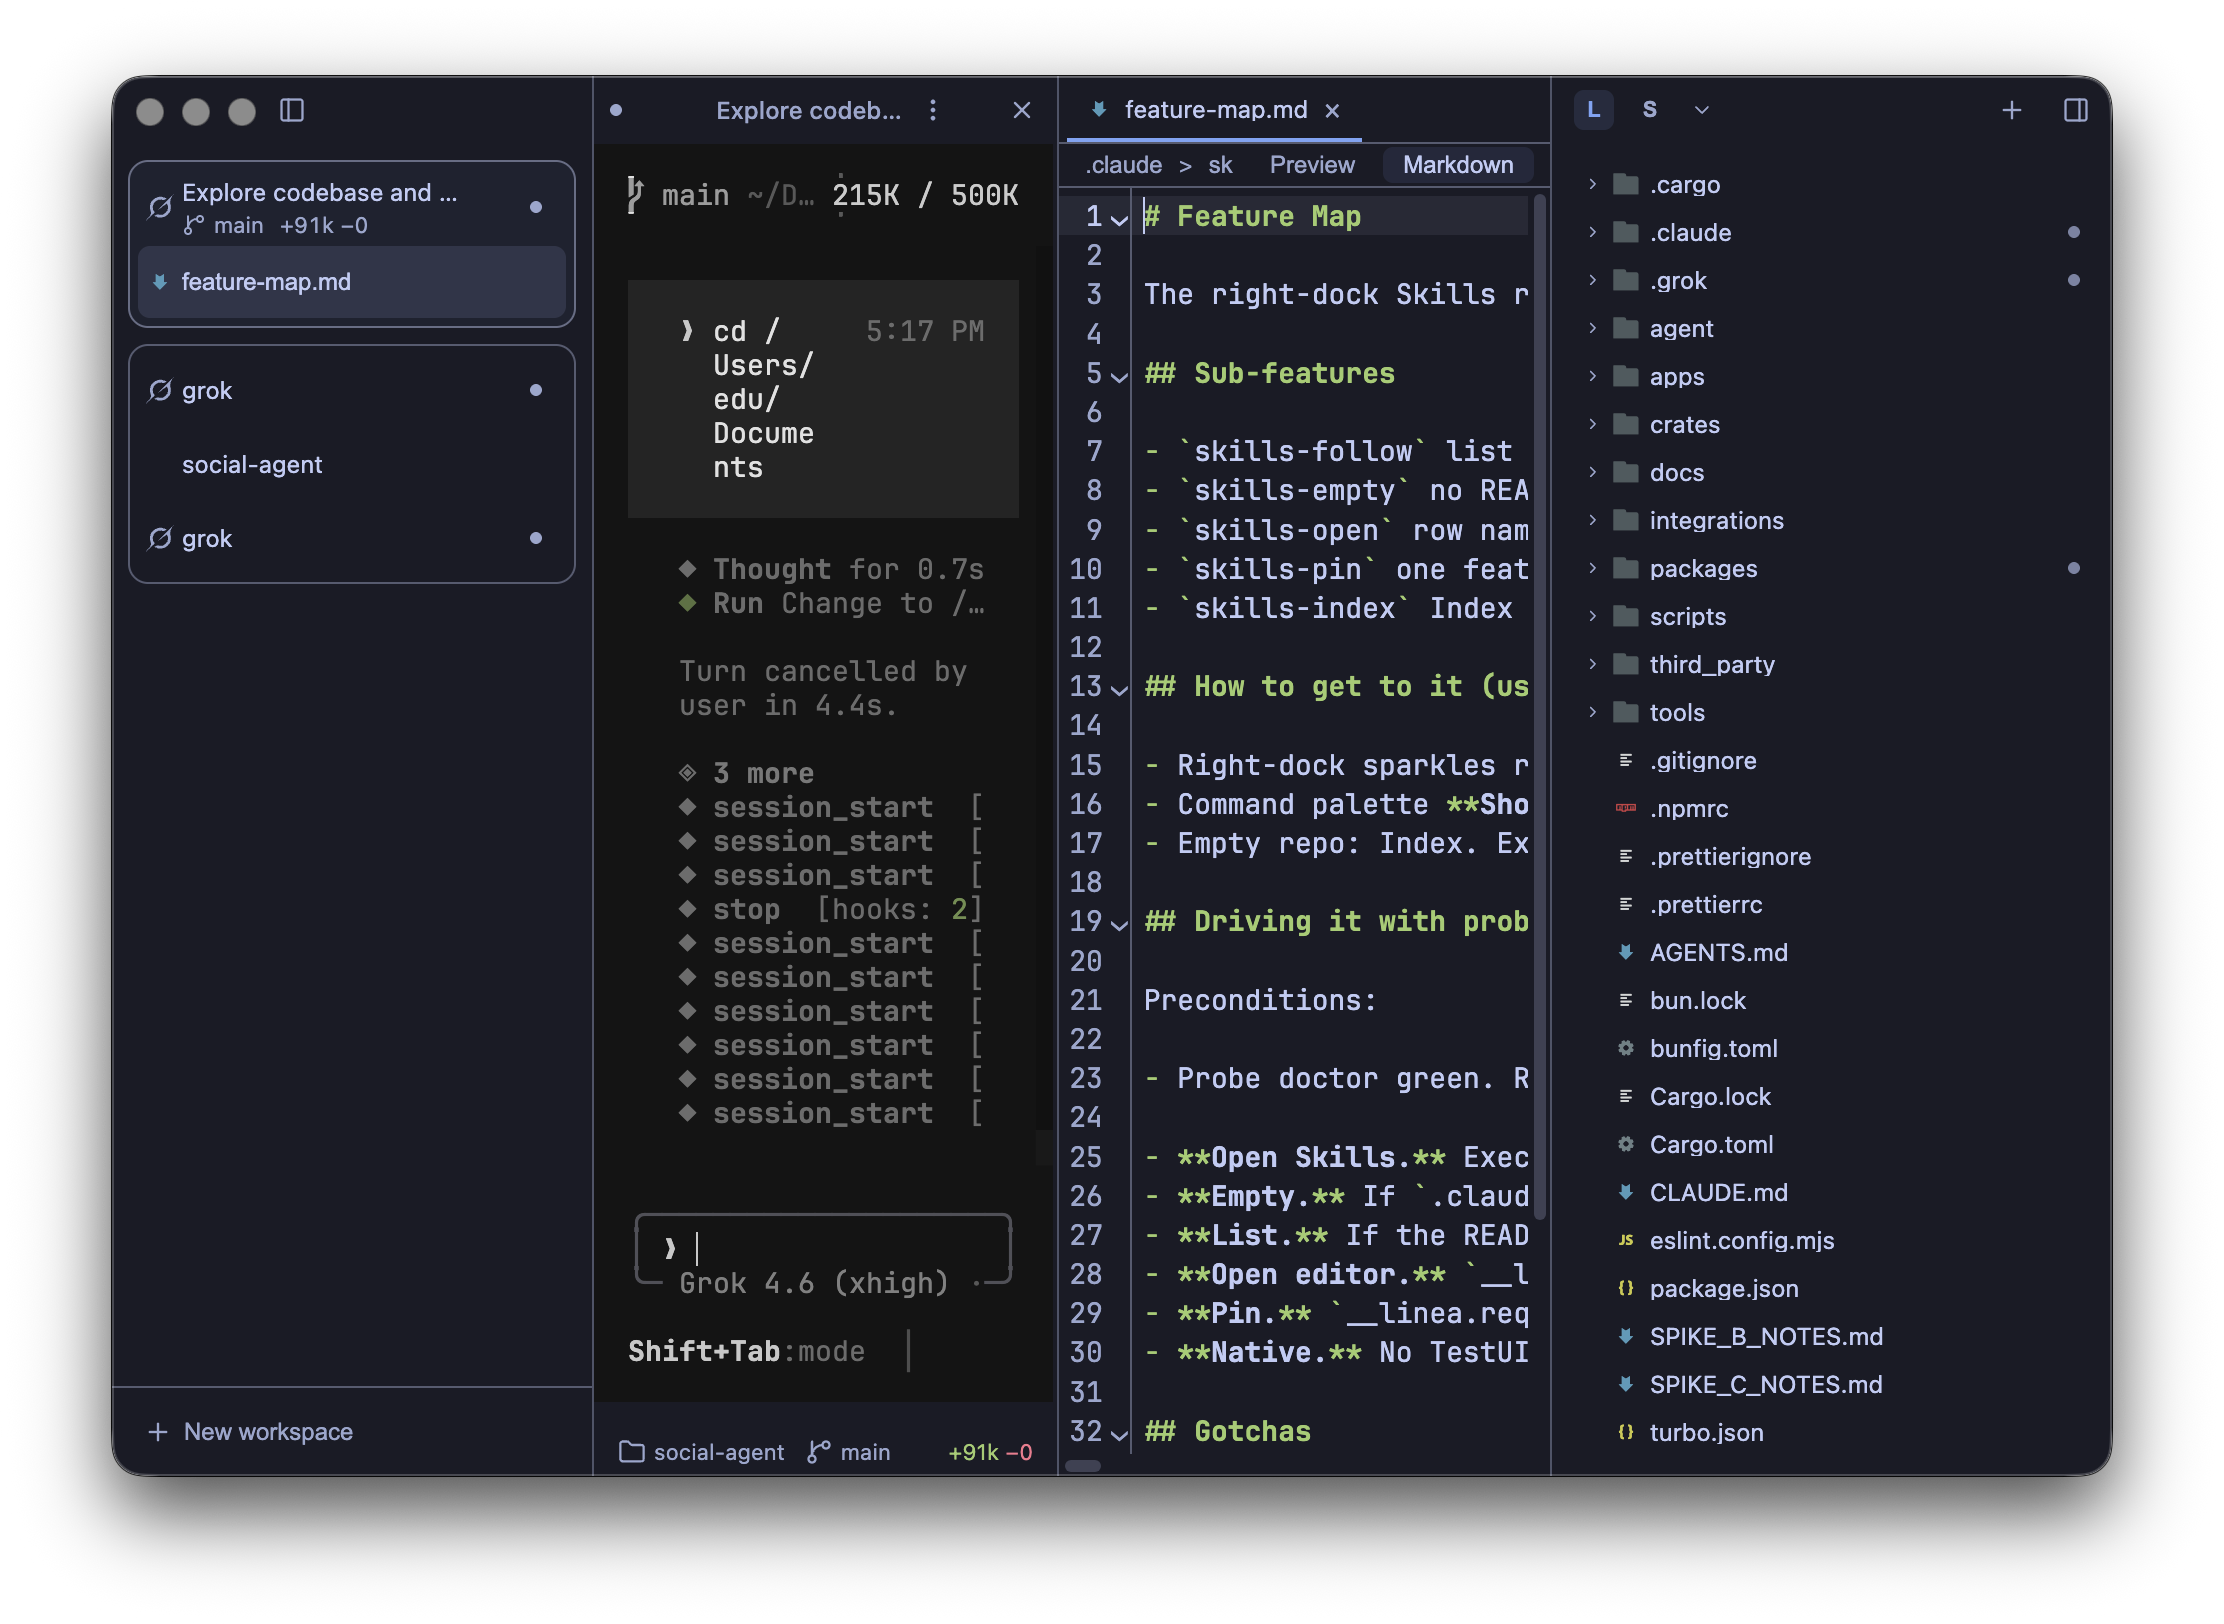Click the editor horizontal scrollbar thumb
Viewport: 2224px width, 1624px height.
[1083, 1466]
